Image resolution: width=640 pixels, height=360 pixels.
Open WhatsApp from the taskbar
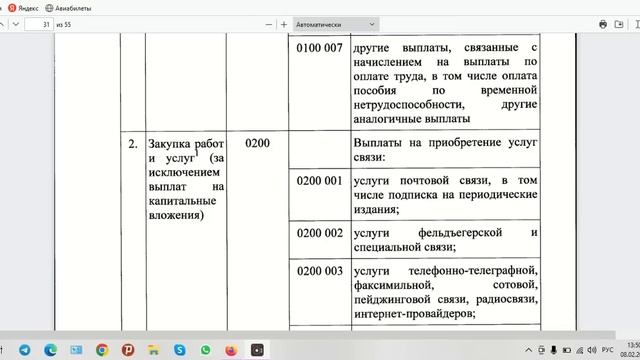click(x=205, y=350)
